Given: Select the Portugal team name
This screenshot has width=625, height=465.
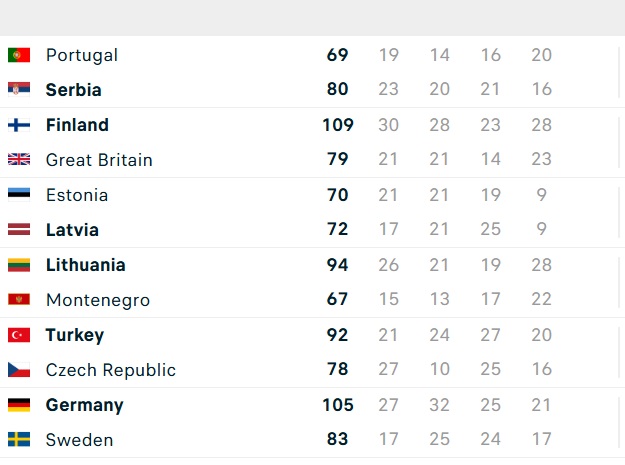Looking at the screenshot, I should 82,55.
